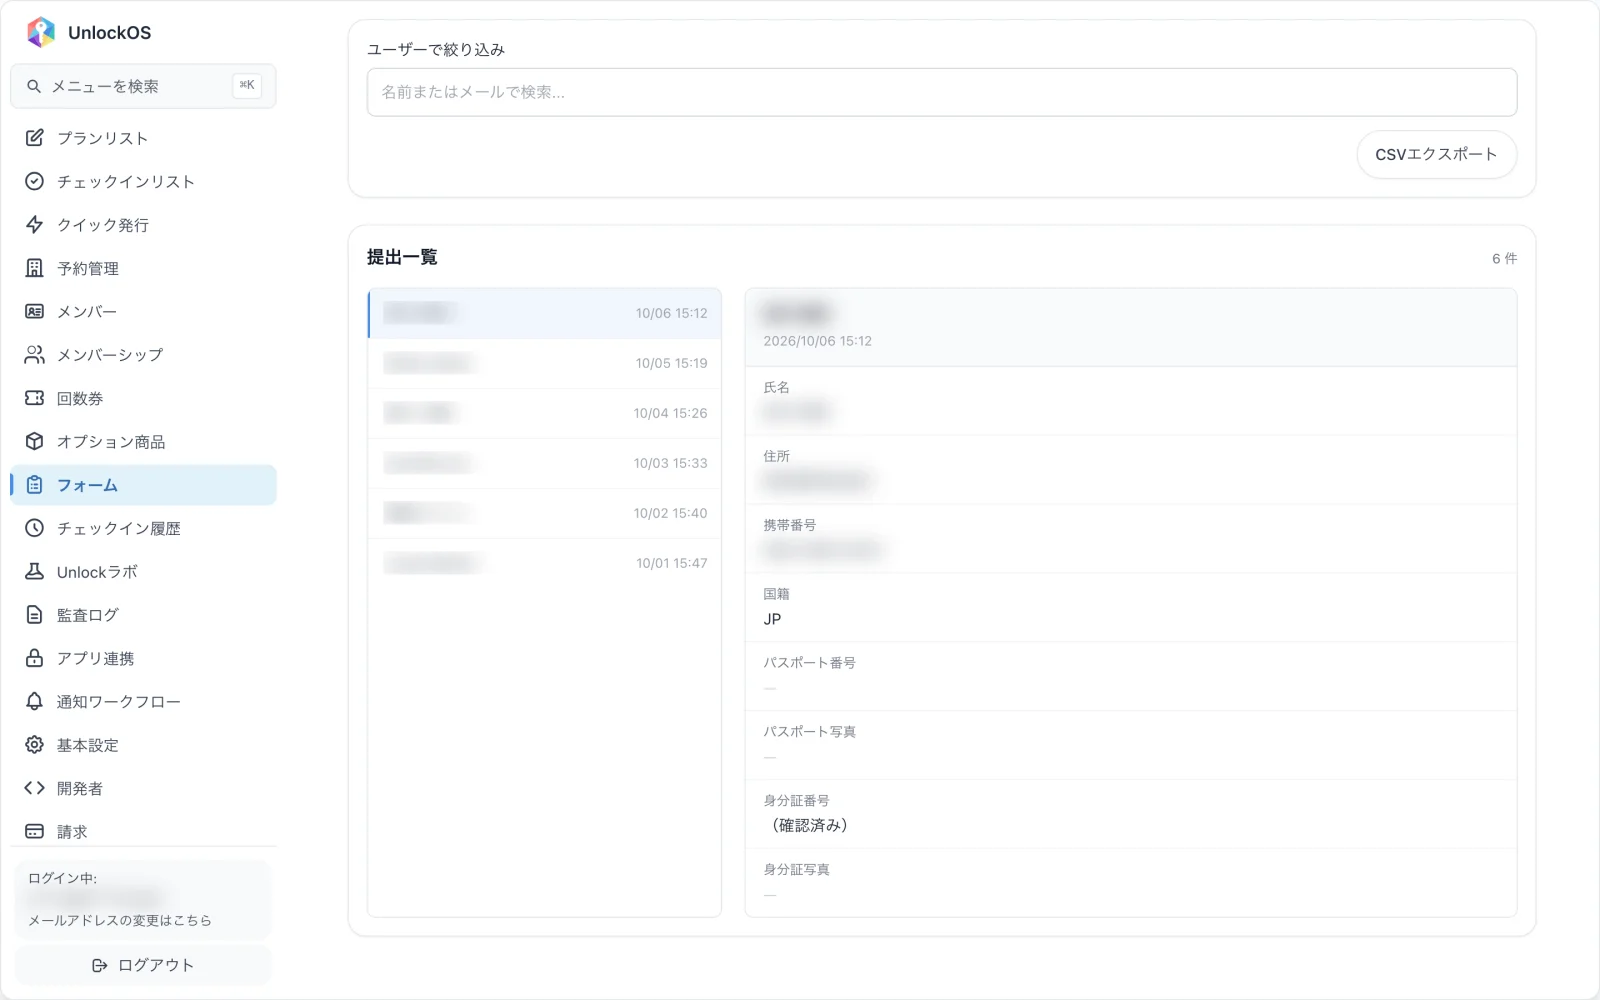Click the flask icon for Unlockラボ
This screenshot has height=1000, width=1600.
click(34, 571)
